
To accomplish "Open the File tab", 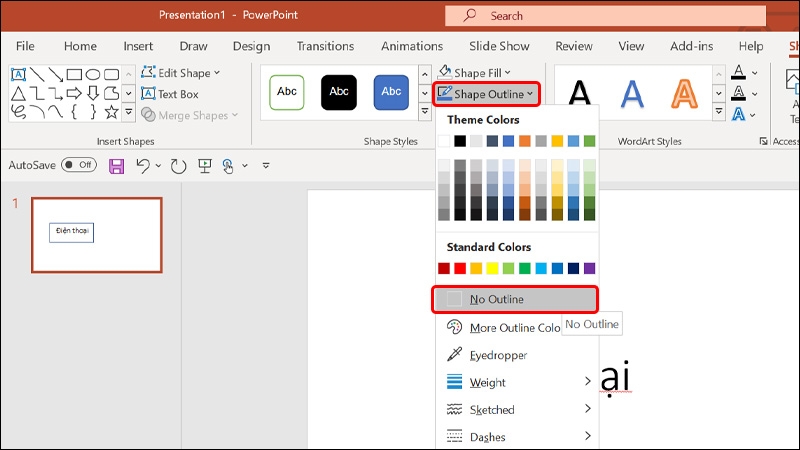I will click(25, 46).
